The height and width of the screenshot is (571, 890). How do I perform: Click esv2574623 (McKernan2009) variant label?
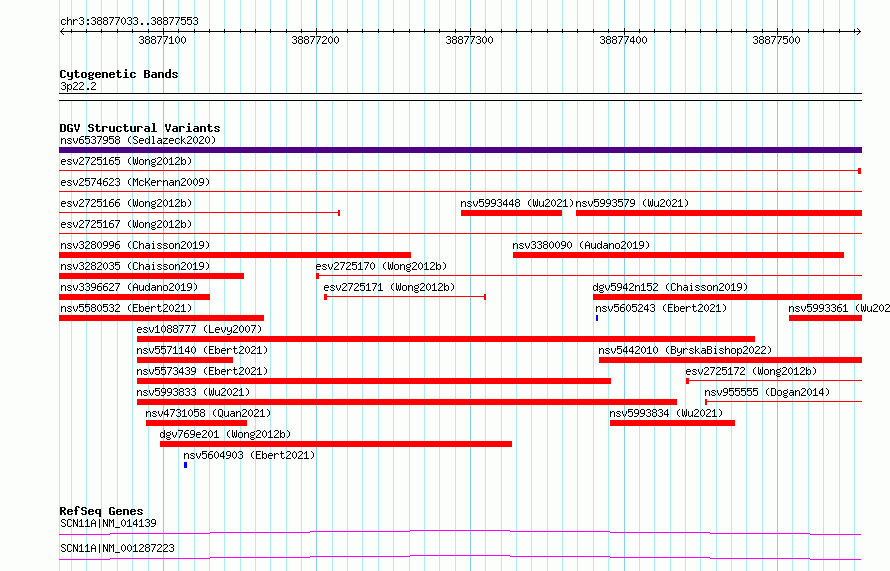[135, 182]
